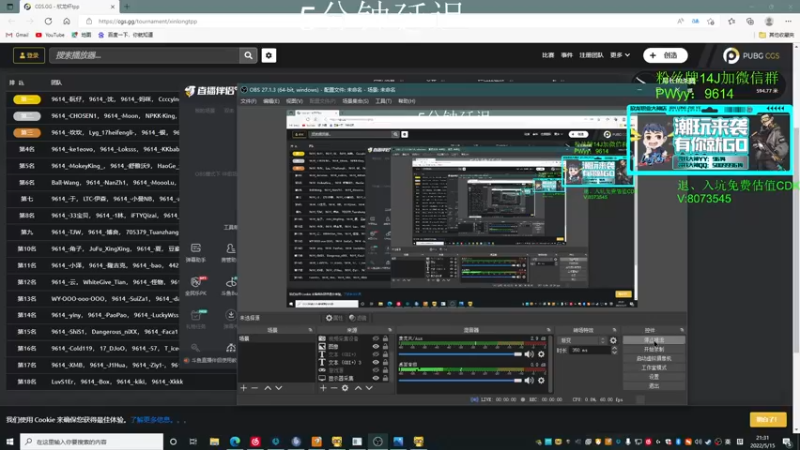Click 设置 button in OBS controls
The image size is (800, 450).
point(654,377)
